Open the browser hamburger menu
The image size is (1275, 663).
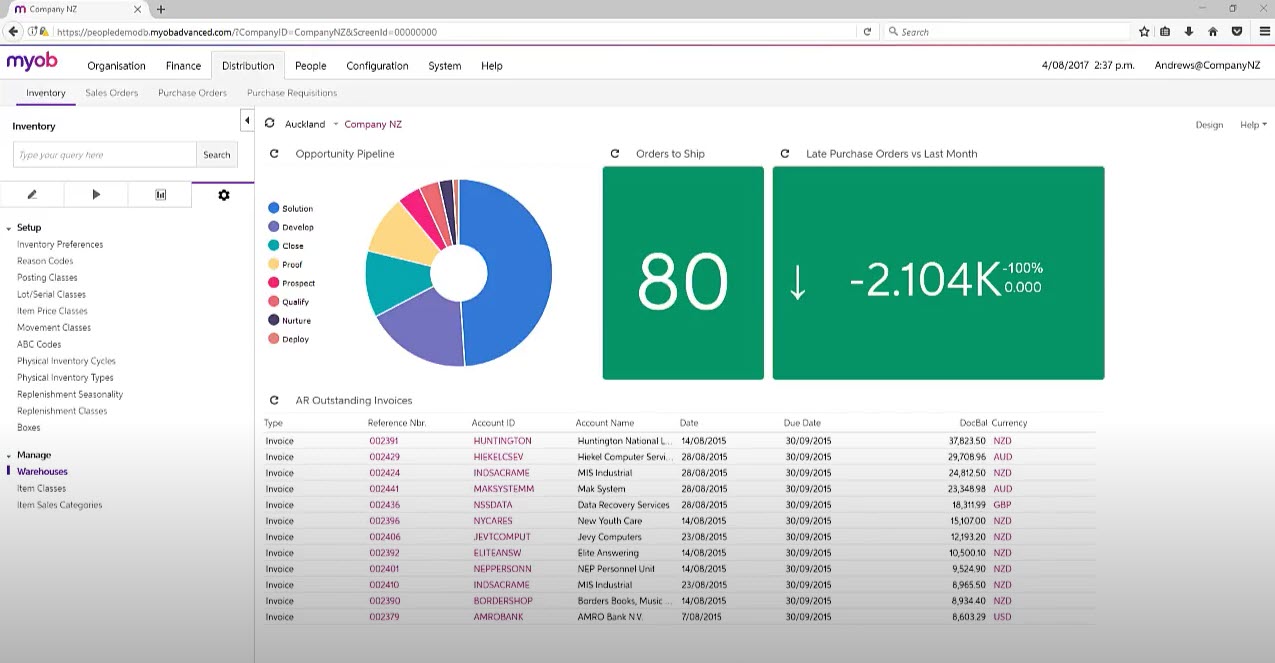coord(1264,32)
